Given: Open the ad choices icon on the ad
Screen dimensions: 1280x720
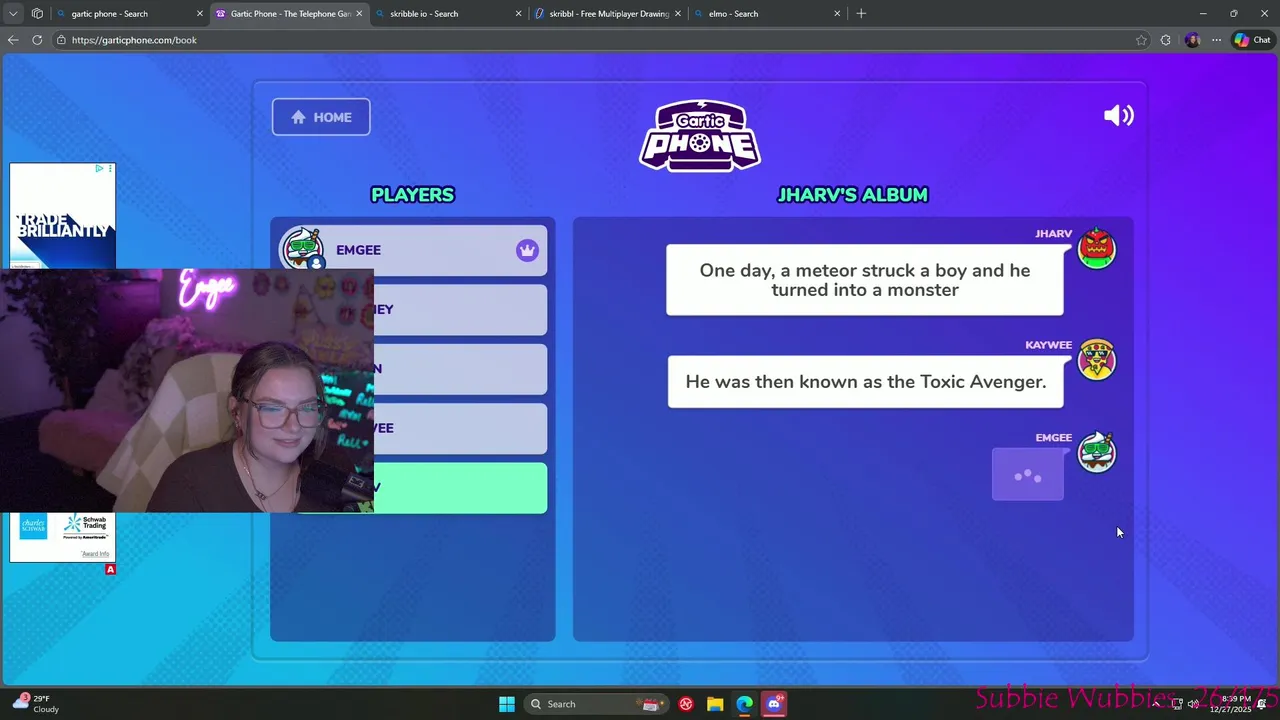Looking at the screenshot, I should click(99, 169).
